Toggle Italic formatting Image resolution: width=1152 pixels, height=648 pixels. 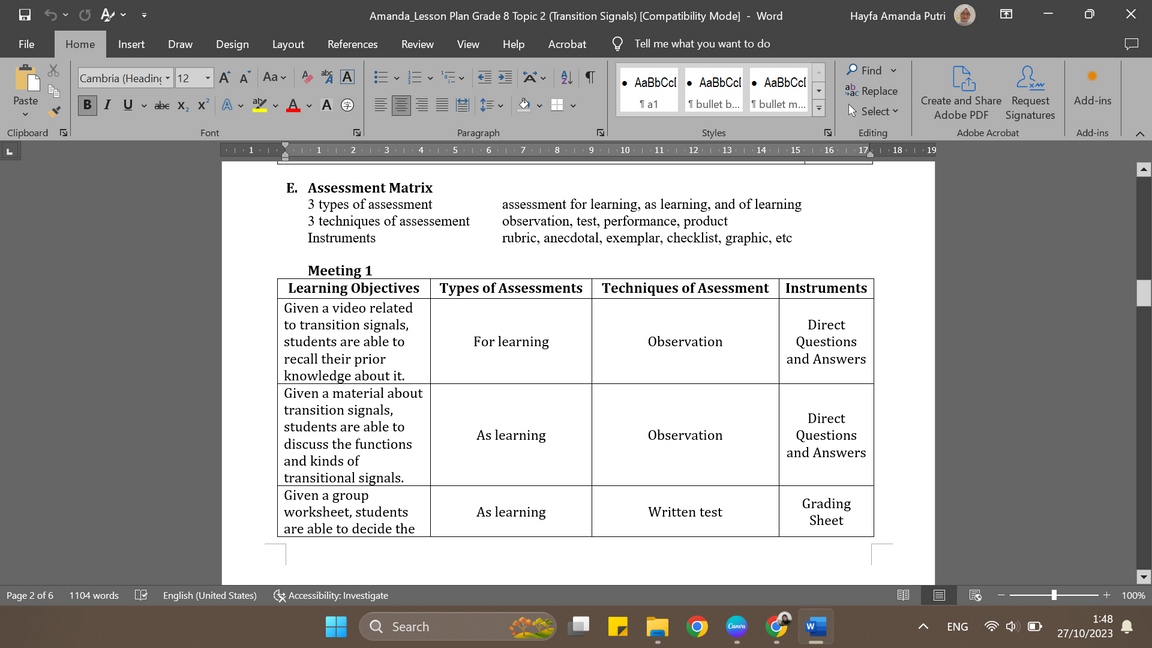(107, 105)
